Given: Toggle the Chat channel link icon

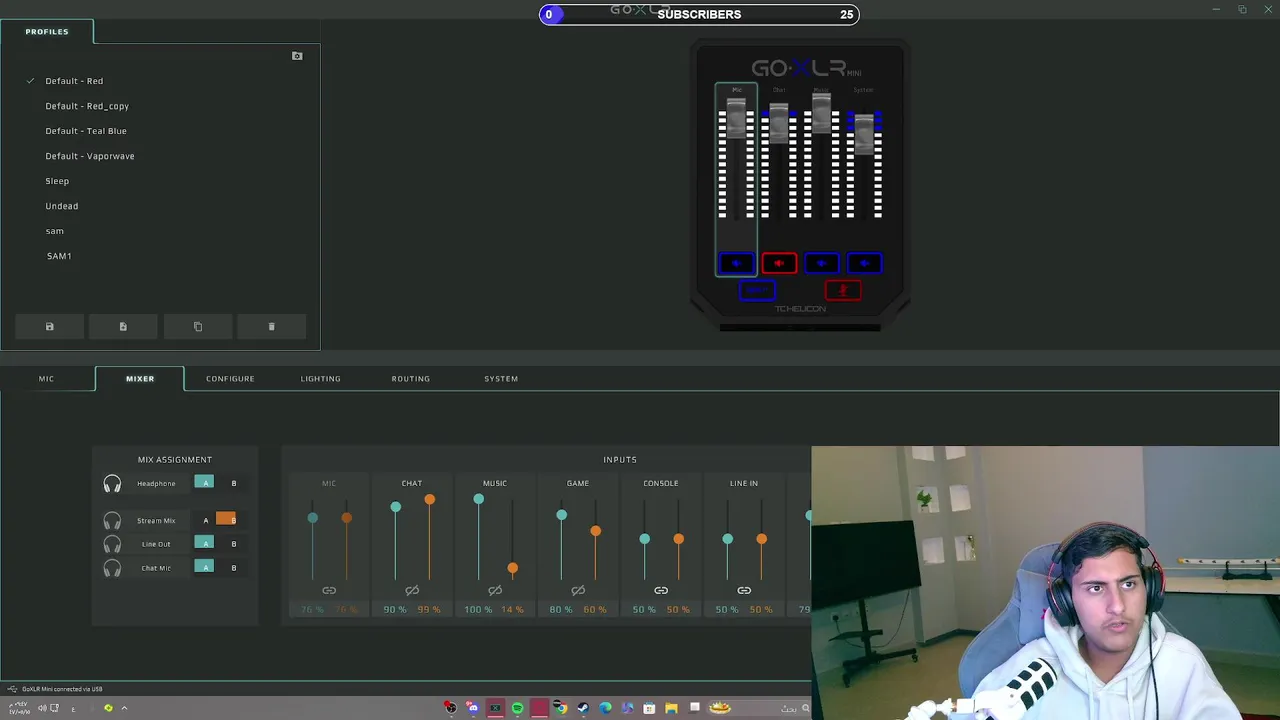Looking at the screenshot, I should tap(412, 591).
